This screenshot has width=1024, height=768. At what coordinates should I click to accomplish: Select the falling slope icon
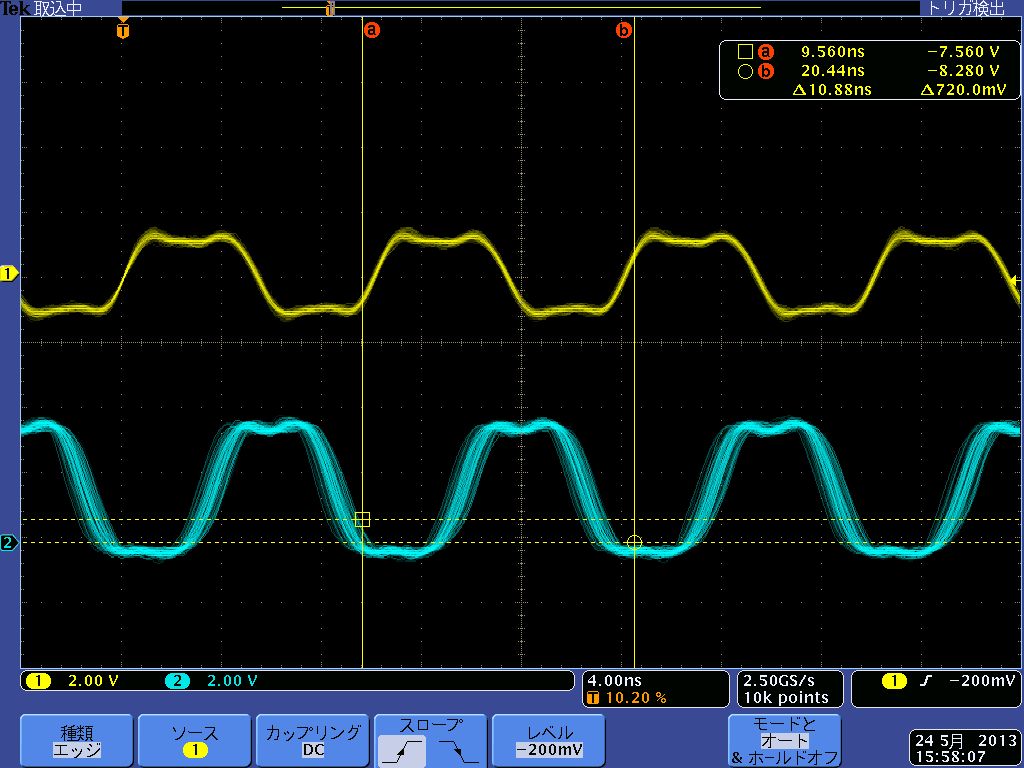(x=457, y=750)
